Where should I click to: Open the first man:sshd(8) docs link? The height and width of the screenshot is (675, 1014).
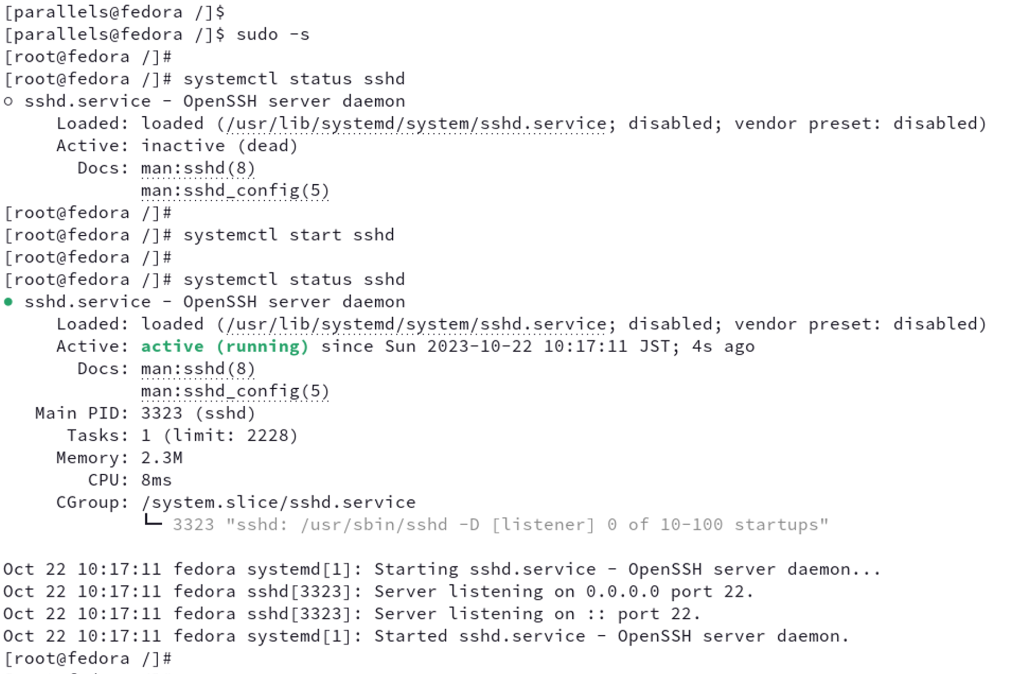click(198, 169)
